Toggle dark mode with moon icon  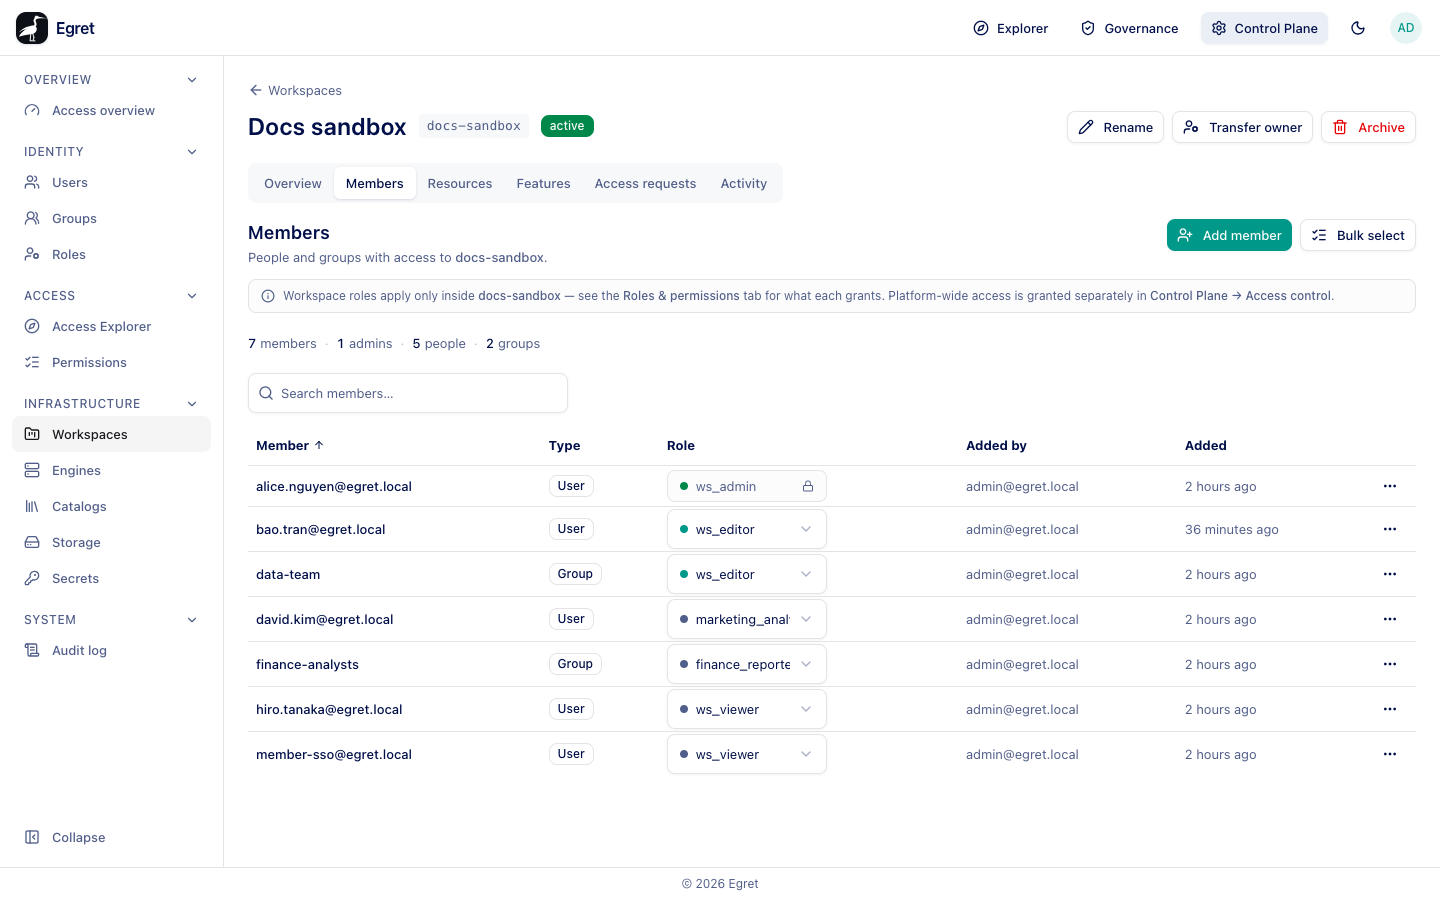[1358, 28]
